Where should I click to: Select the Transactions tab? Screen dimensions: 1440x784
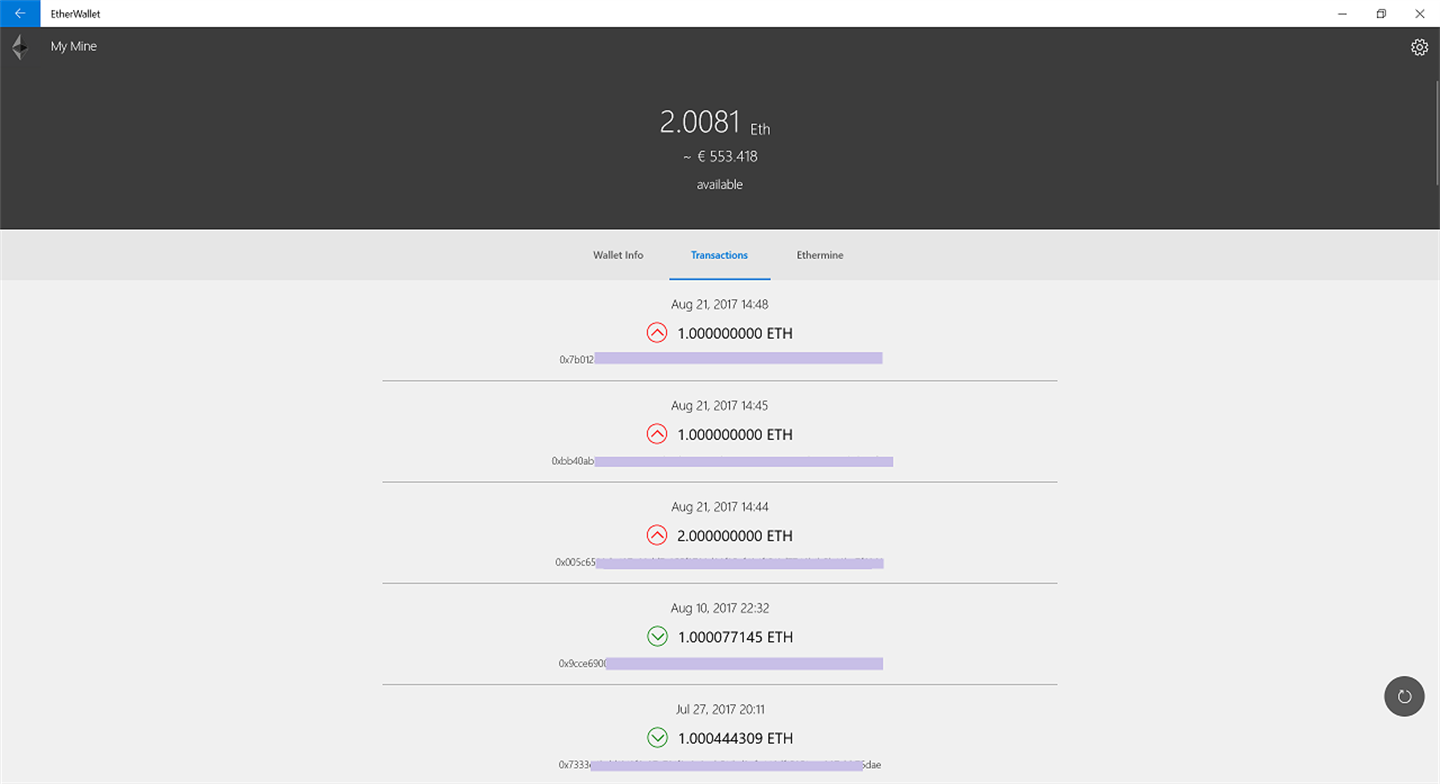719,255
